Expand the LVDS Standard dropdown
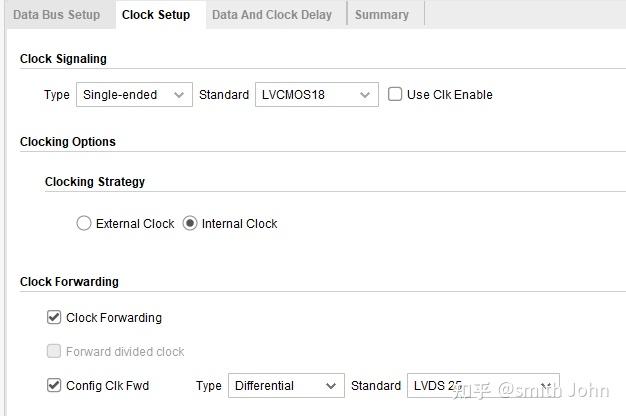This screenshot has width=626, height=416. [483, 386]
